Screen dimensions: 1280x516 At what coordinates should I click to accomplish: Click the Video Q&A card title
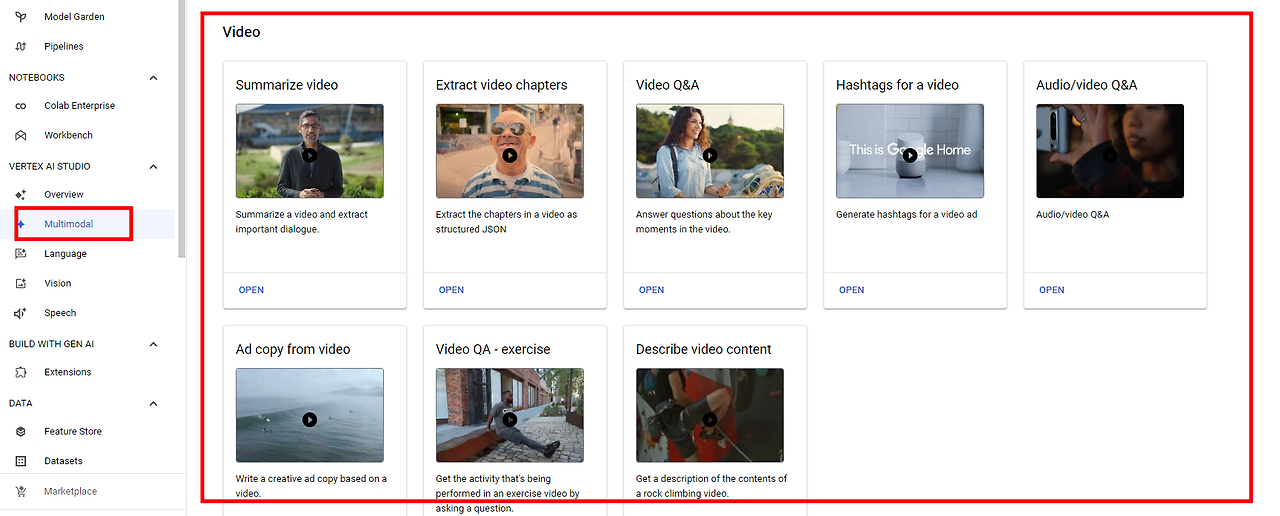pyautogui.click(x=668, y=85)
